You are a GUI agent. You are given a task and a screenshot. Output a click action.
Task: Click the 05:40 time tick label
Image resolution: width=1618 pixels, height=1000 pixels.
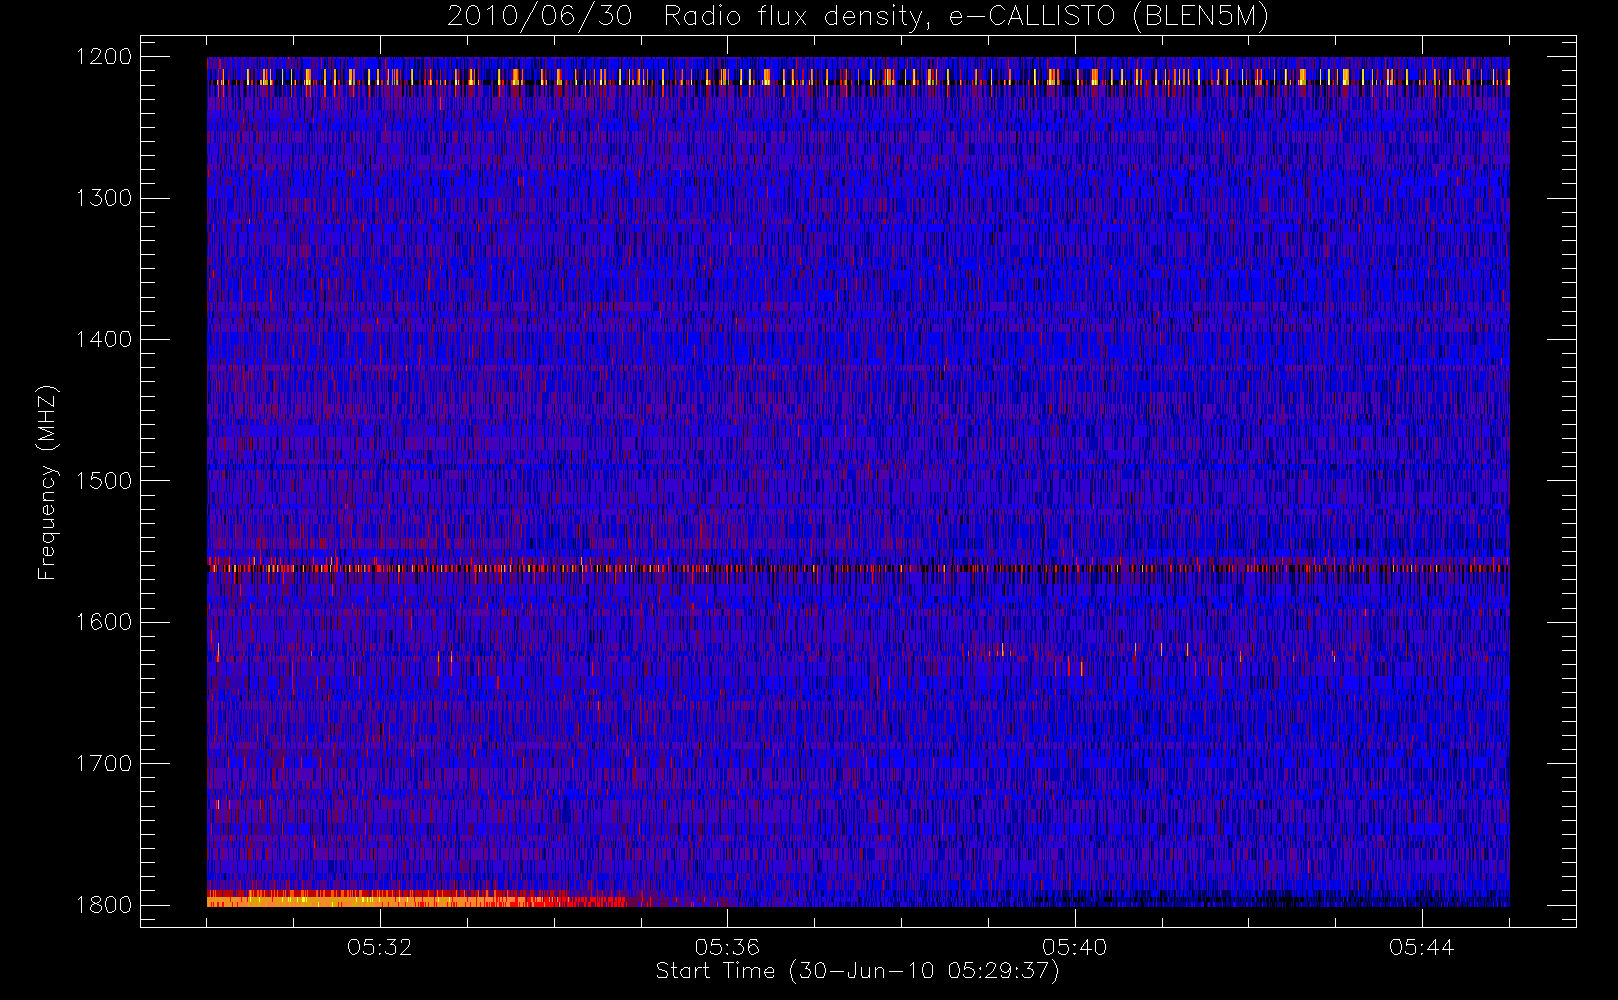click(1074, 947)
